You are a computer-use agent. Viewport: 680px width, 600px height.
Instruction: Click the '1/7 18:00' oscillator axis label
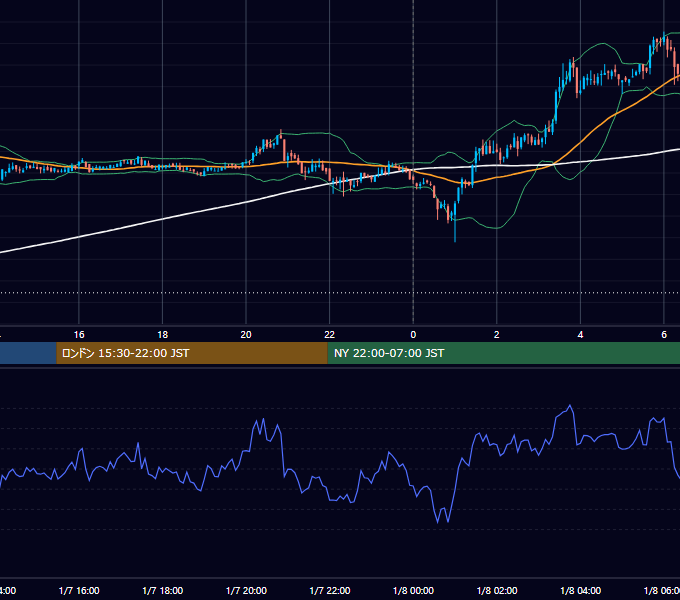(x=163, y=591)
